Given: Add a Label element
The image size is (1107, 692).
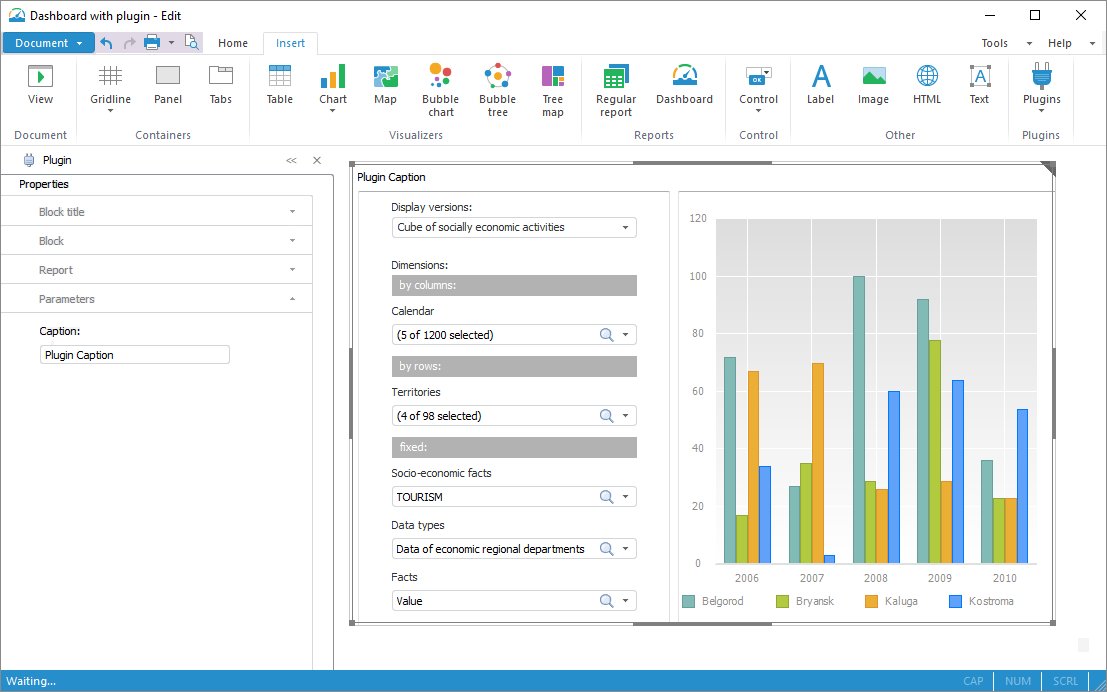Looking at the screenshot, I should click(820, 85).
